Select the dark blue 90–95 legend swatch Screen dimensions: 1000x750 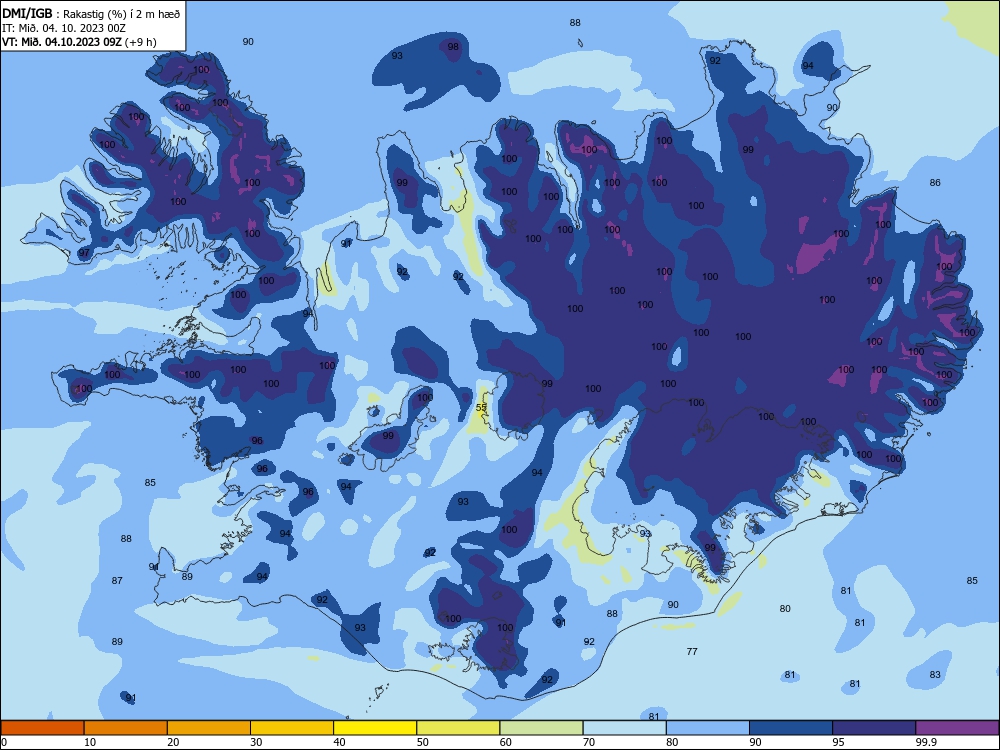click(791, 728)
